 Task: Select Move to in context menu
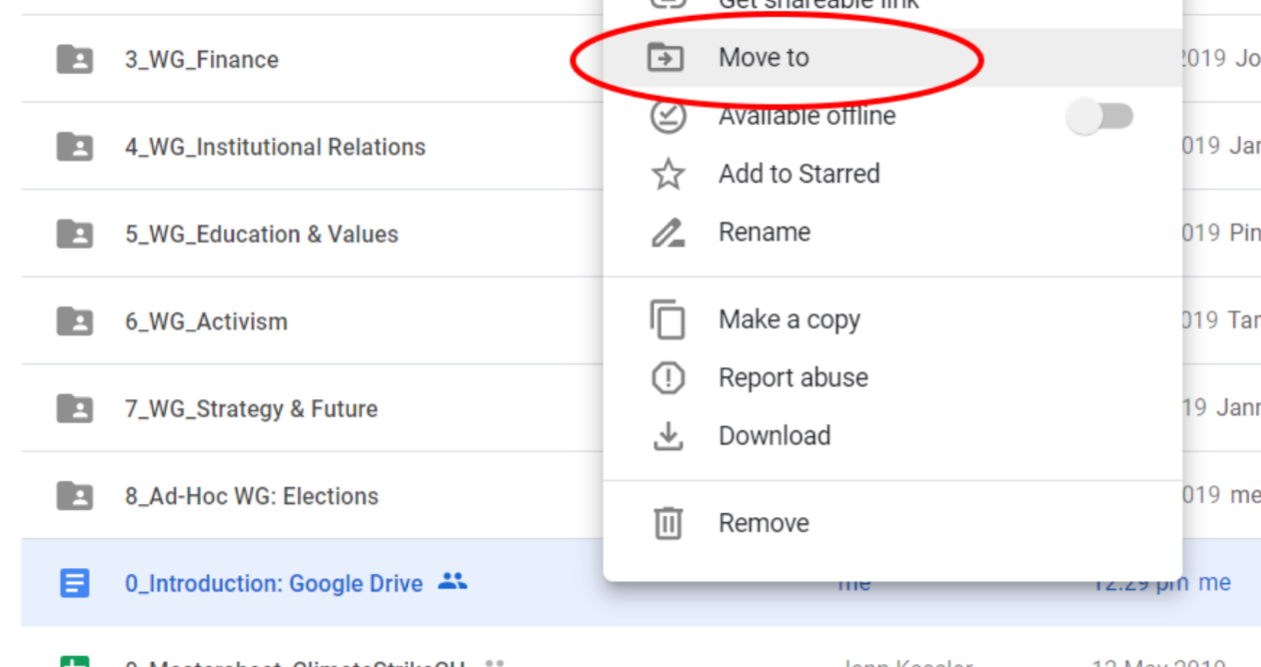pyautogui.click(x=763, y=58)
